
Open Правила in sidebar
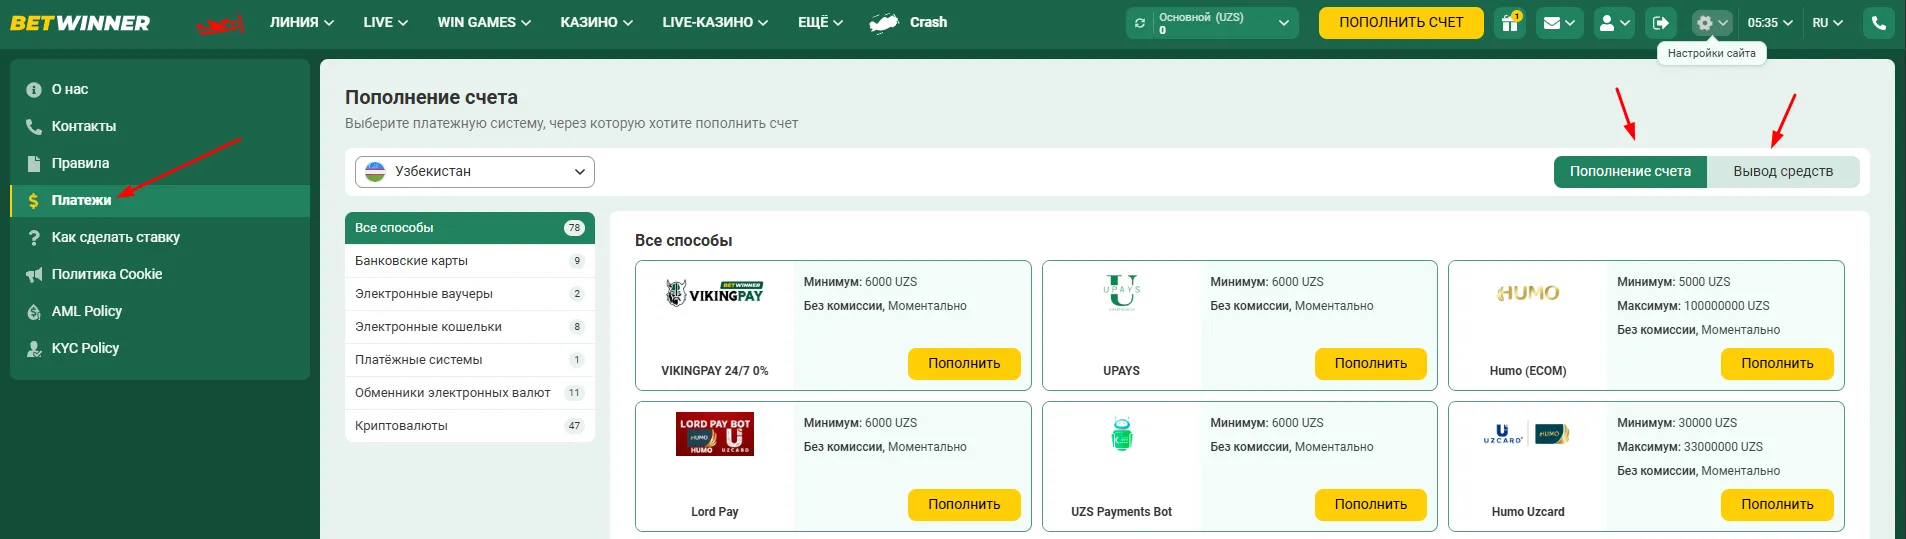click(160, 164)
